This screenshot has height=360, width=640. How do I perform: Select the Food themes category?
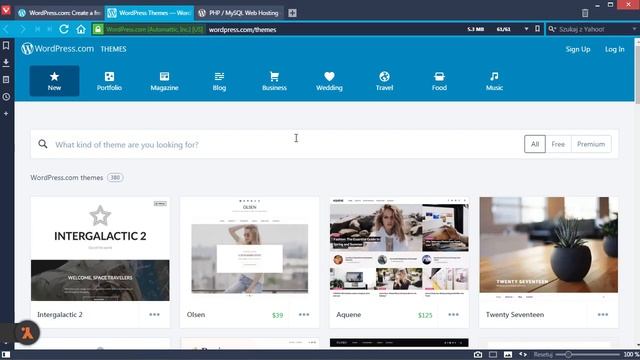coord(439,81)
